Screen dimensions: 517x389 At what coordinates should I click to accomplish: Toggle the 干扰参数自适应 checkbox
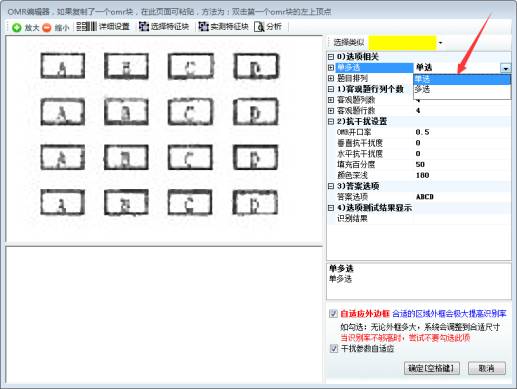[333, 349]
